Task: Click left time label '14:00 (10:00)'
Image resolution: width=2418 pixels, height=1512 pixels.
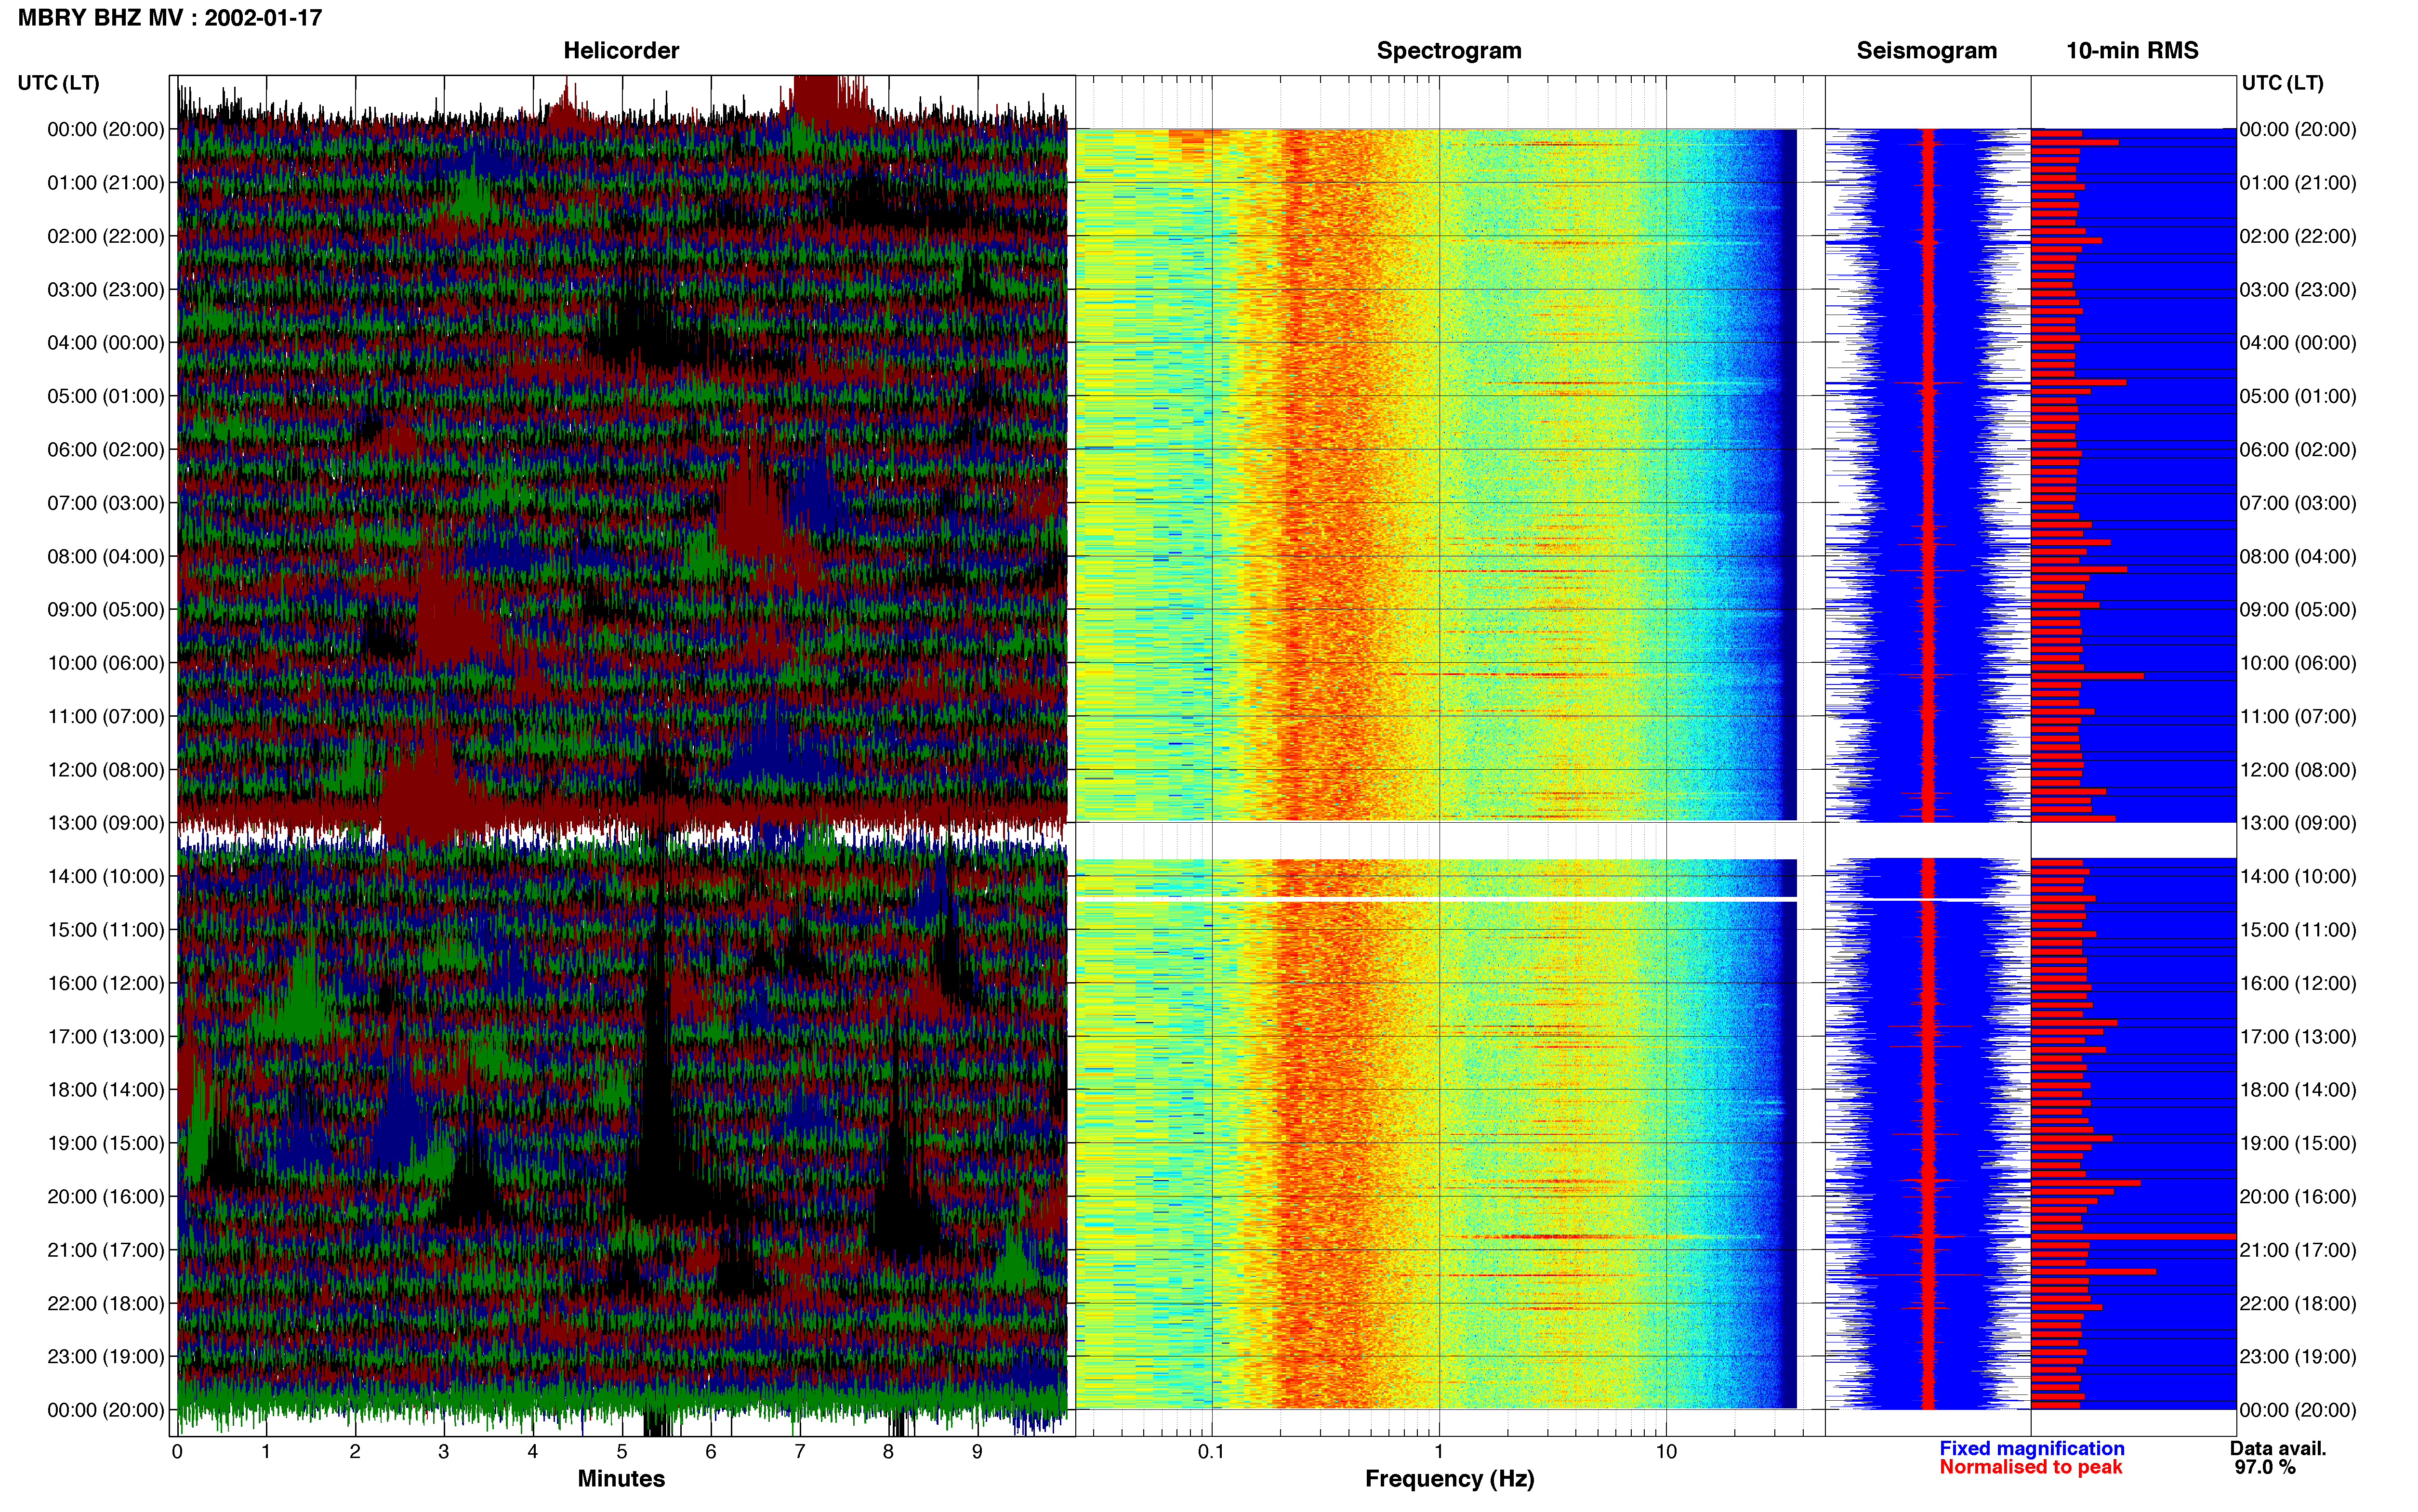Action: coord(106,876)
